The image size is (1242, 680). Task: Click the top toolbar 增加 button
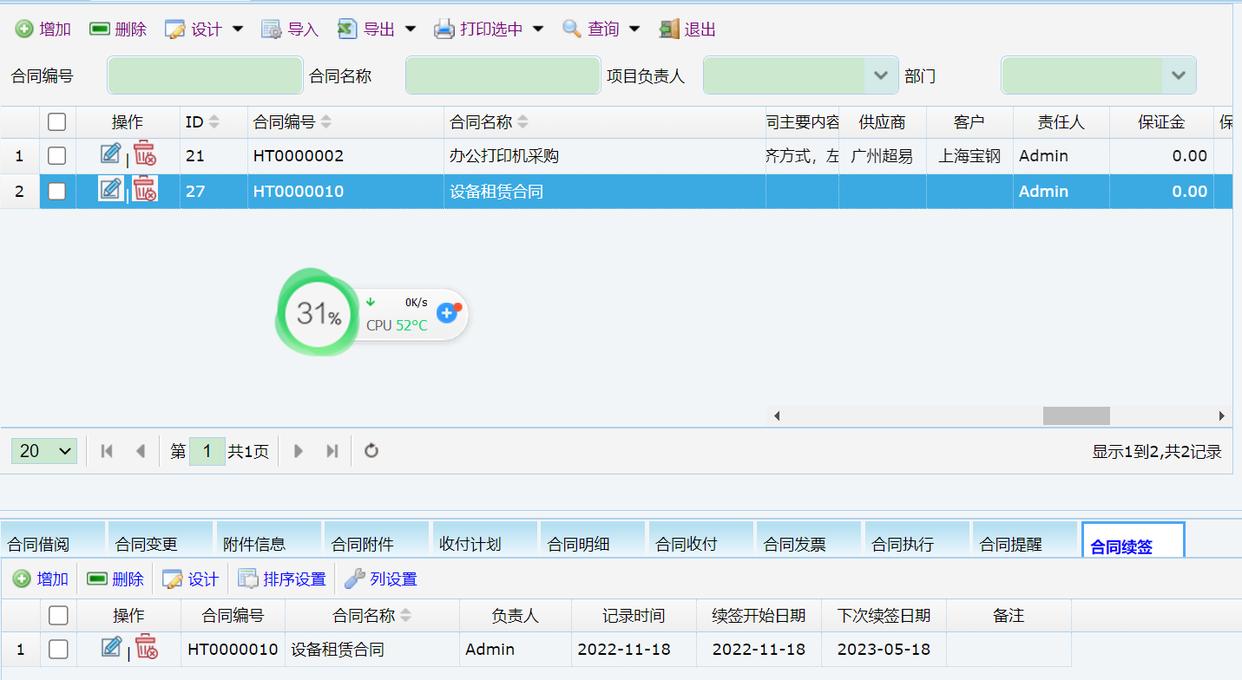[43, 29]
